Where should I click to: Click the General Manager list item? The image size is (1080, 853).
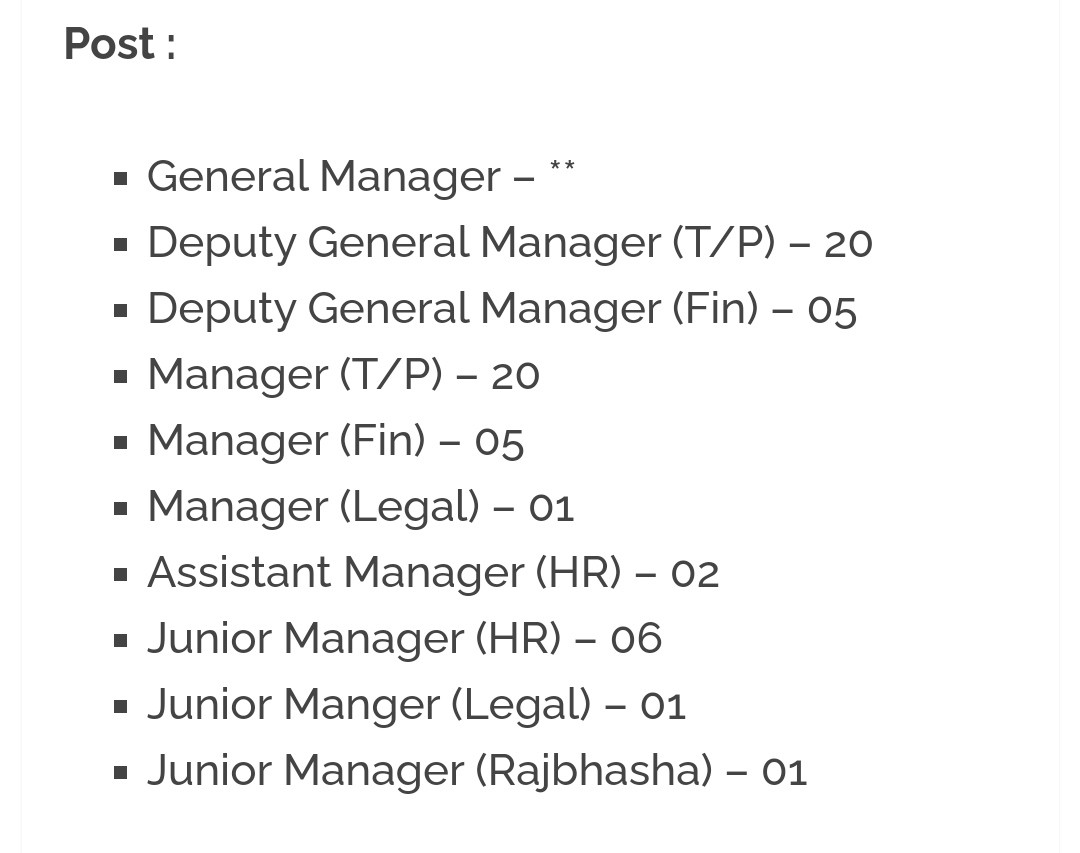tap(361, 176)
